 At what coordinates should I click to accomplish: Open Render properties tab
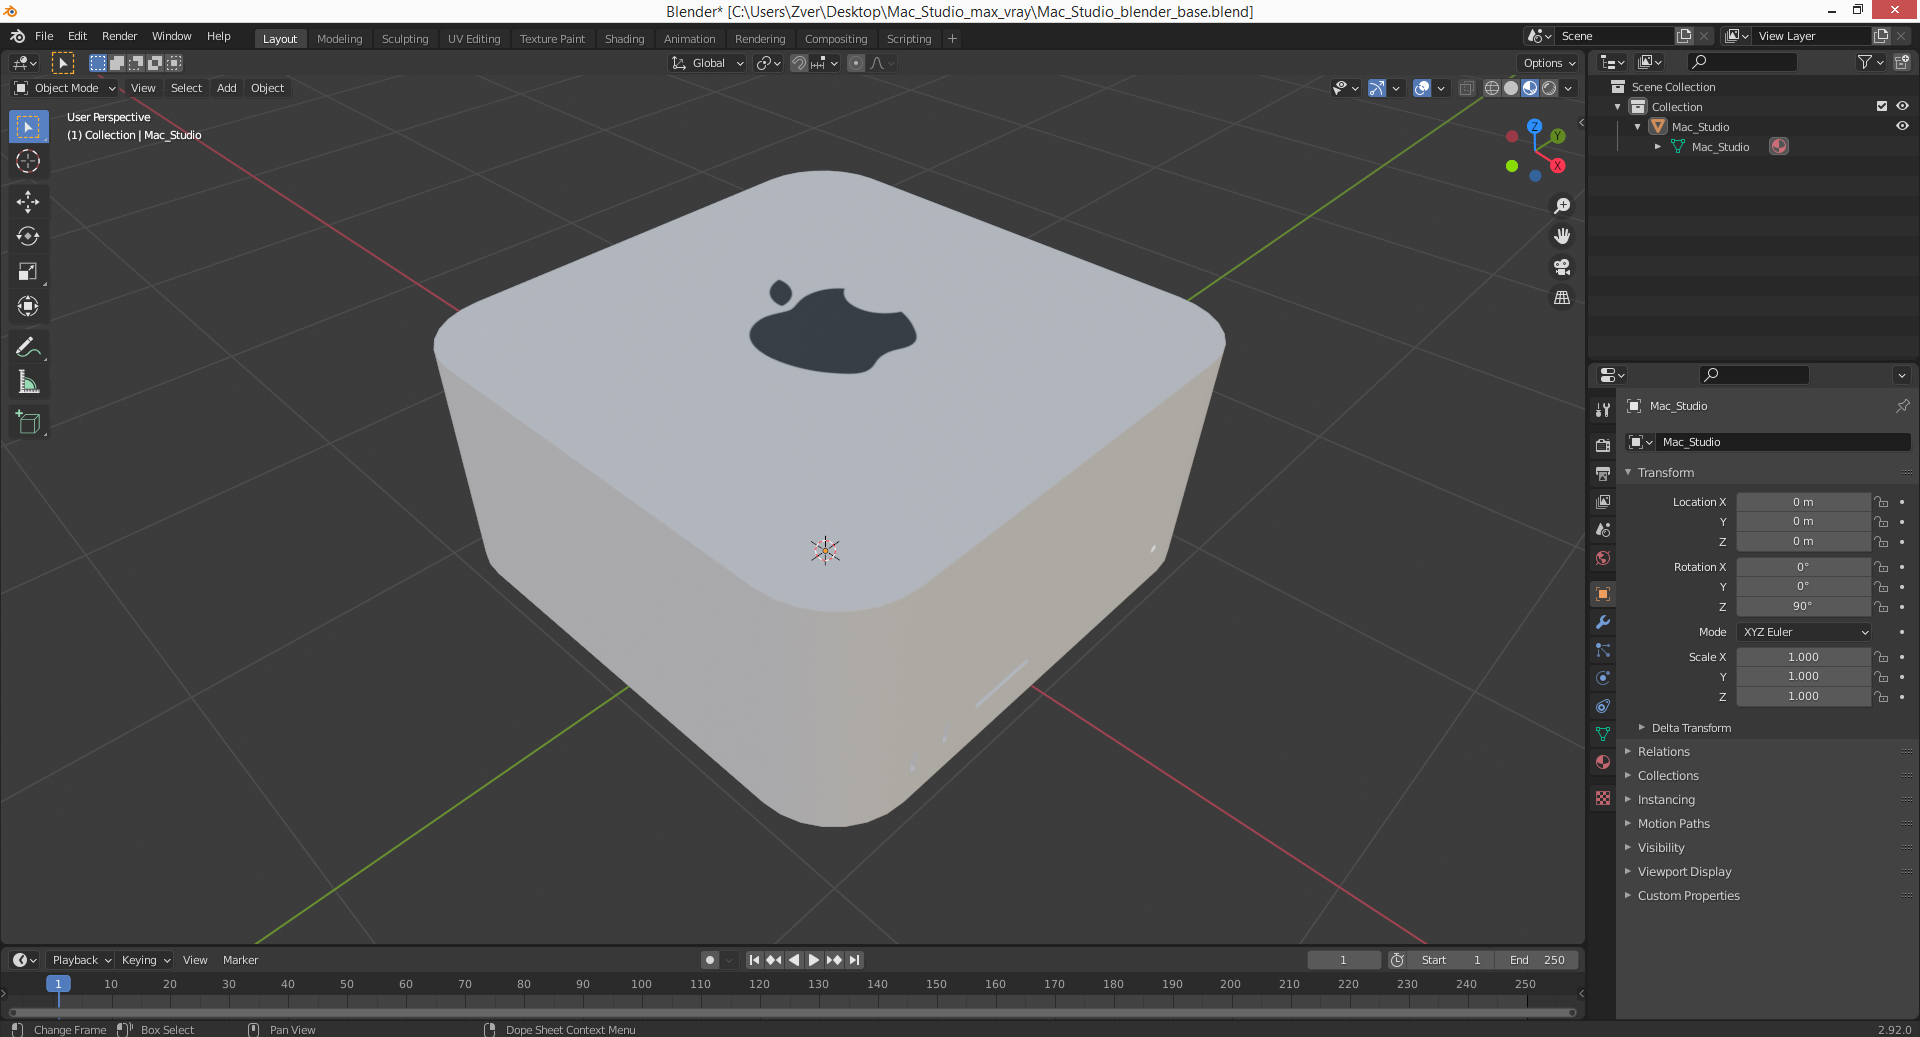pyautogui.click(x=1603, y=445)
